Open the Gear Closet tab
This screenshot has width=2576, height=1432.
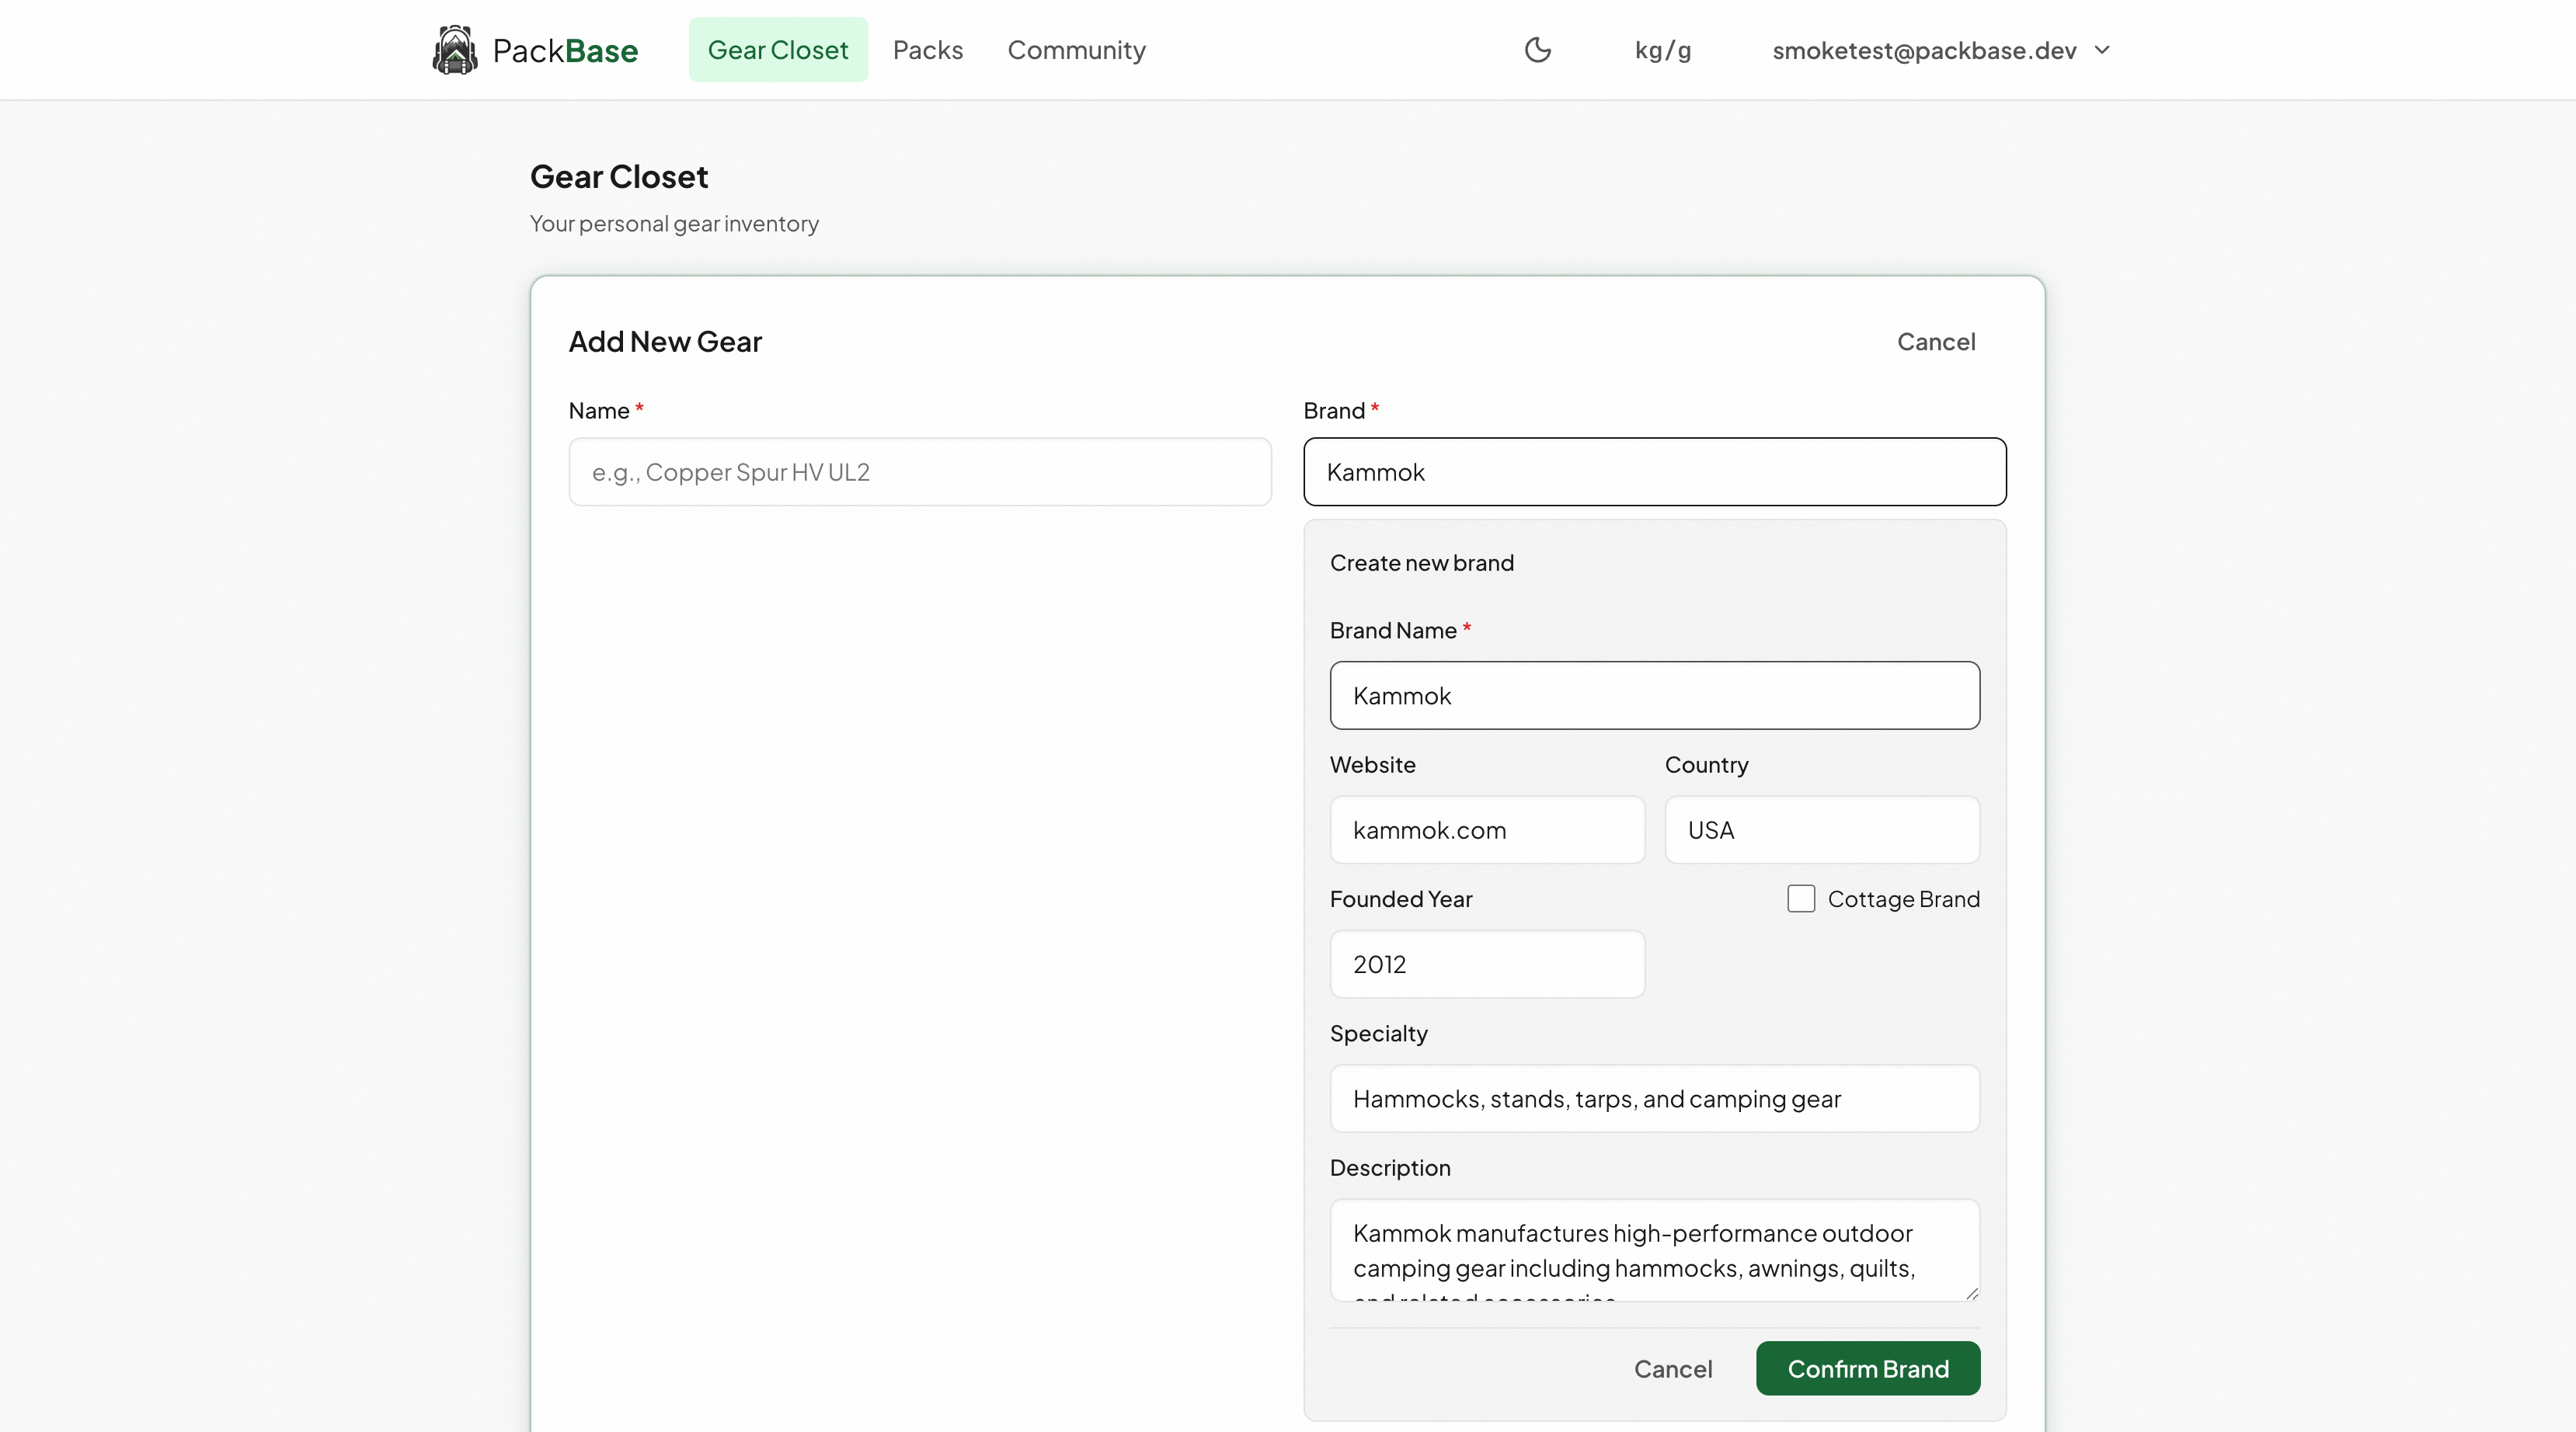click(778, 50)
